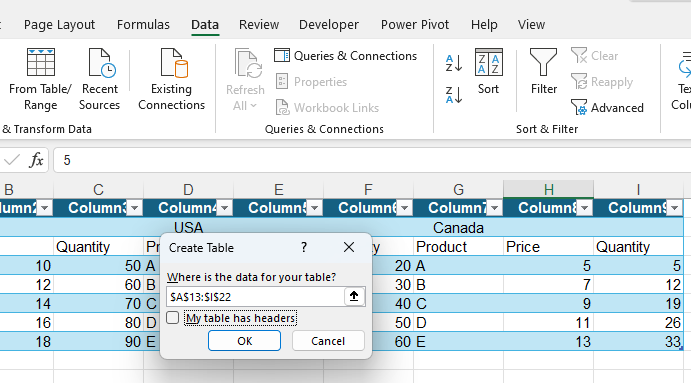Select the Data tab
Viewport: 691px width, 383px height.
(x=205, y=25)
